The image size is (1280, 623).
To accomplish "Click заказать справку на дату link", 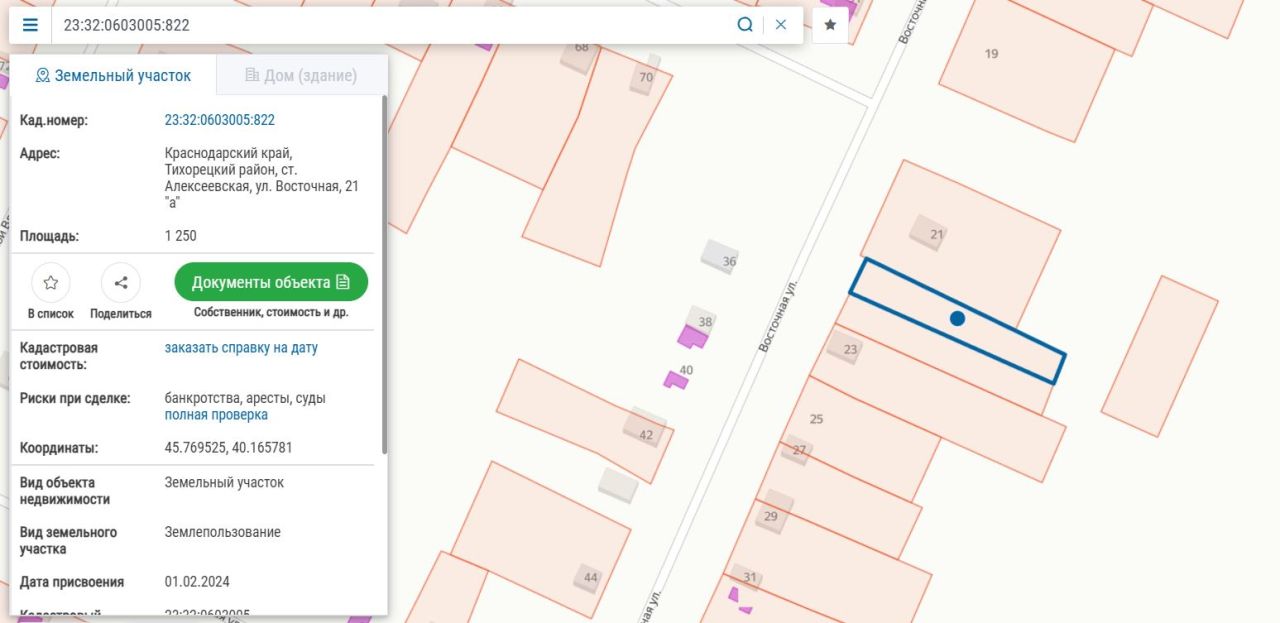I will pos(241,348).
